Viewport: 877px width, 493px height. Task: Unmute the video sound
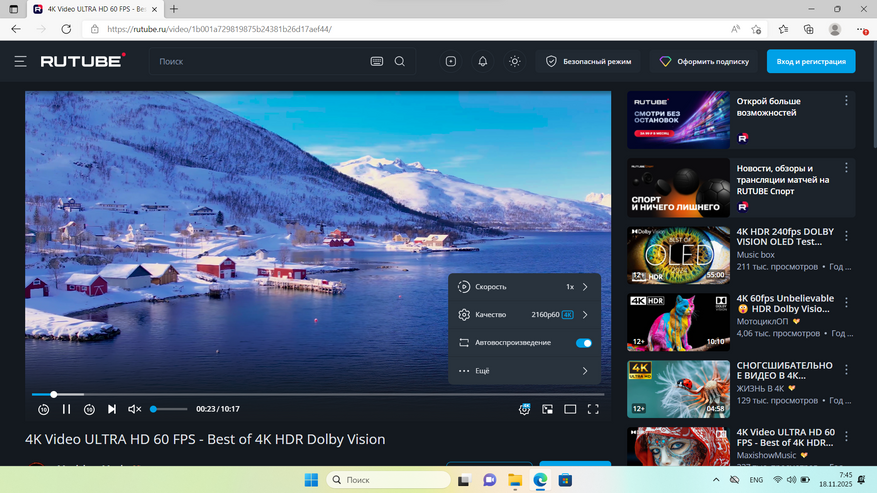[135, 409]
